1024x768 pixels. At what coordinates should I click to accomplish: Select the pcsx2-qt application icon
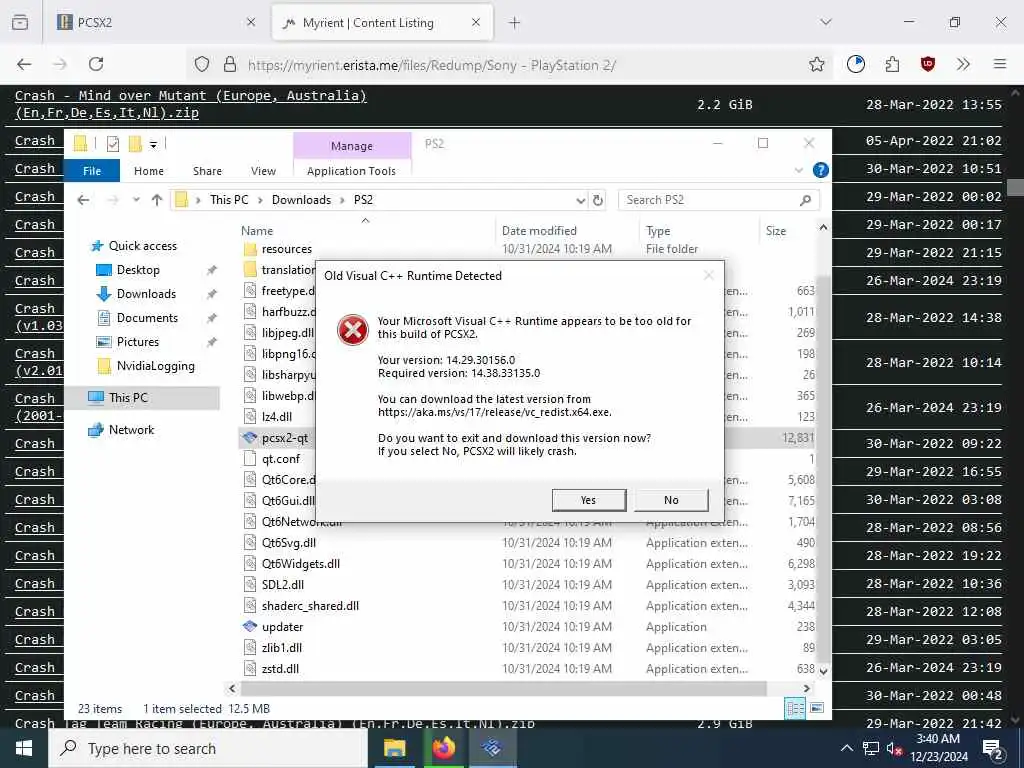(x=249, y=438)
